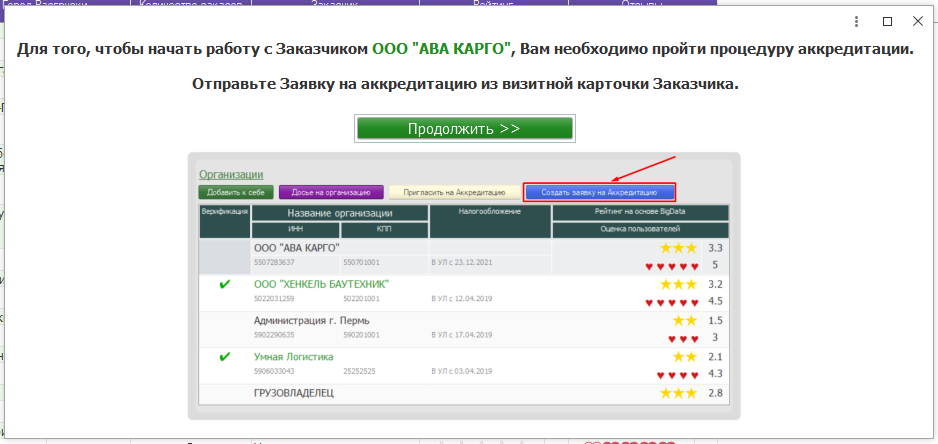Click KPP value 550701001

point(361,263)
